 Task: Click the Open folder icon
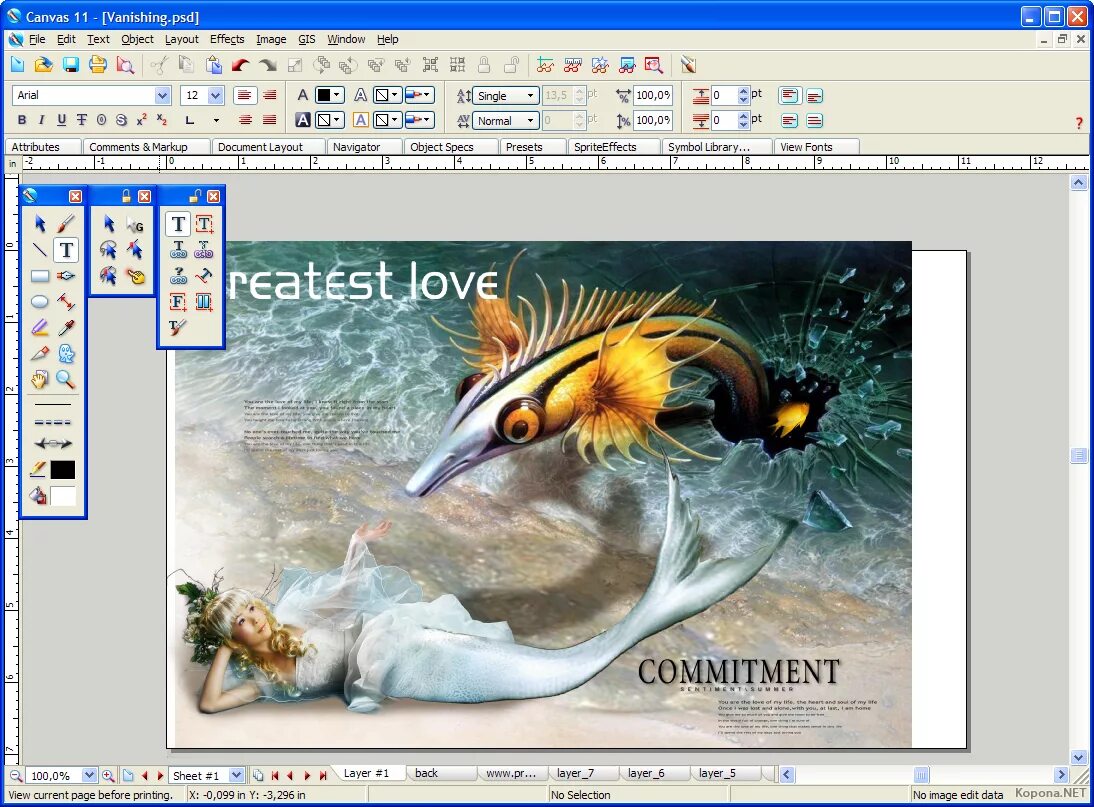43,65
